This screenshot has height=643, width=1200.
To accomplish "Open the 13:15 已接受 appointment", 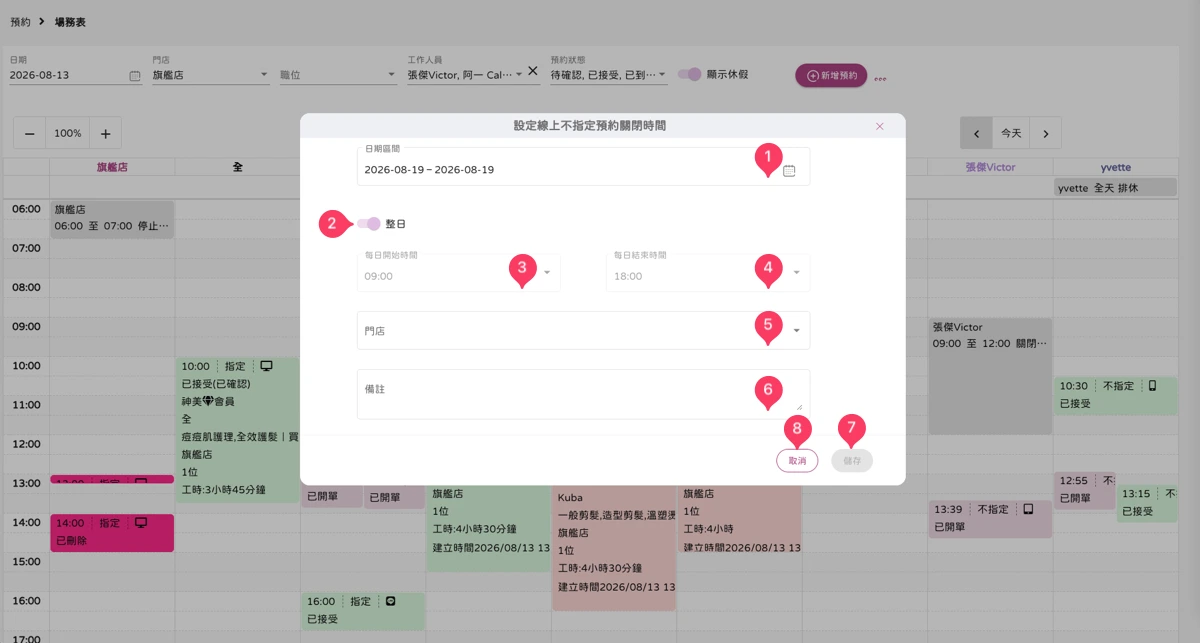I will (1148, 503).
